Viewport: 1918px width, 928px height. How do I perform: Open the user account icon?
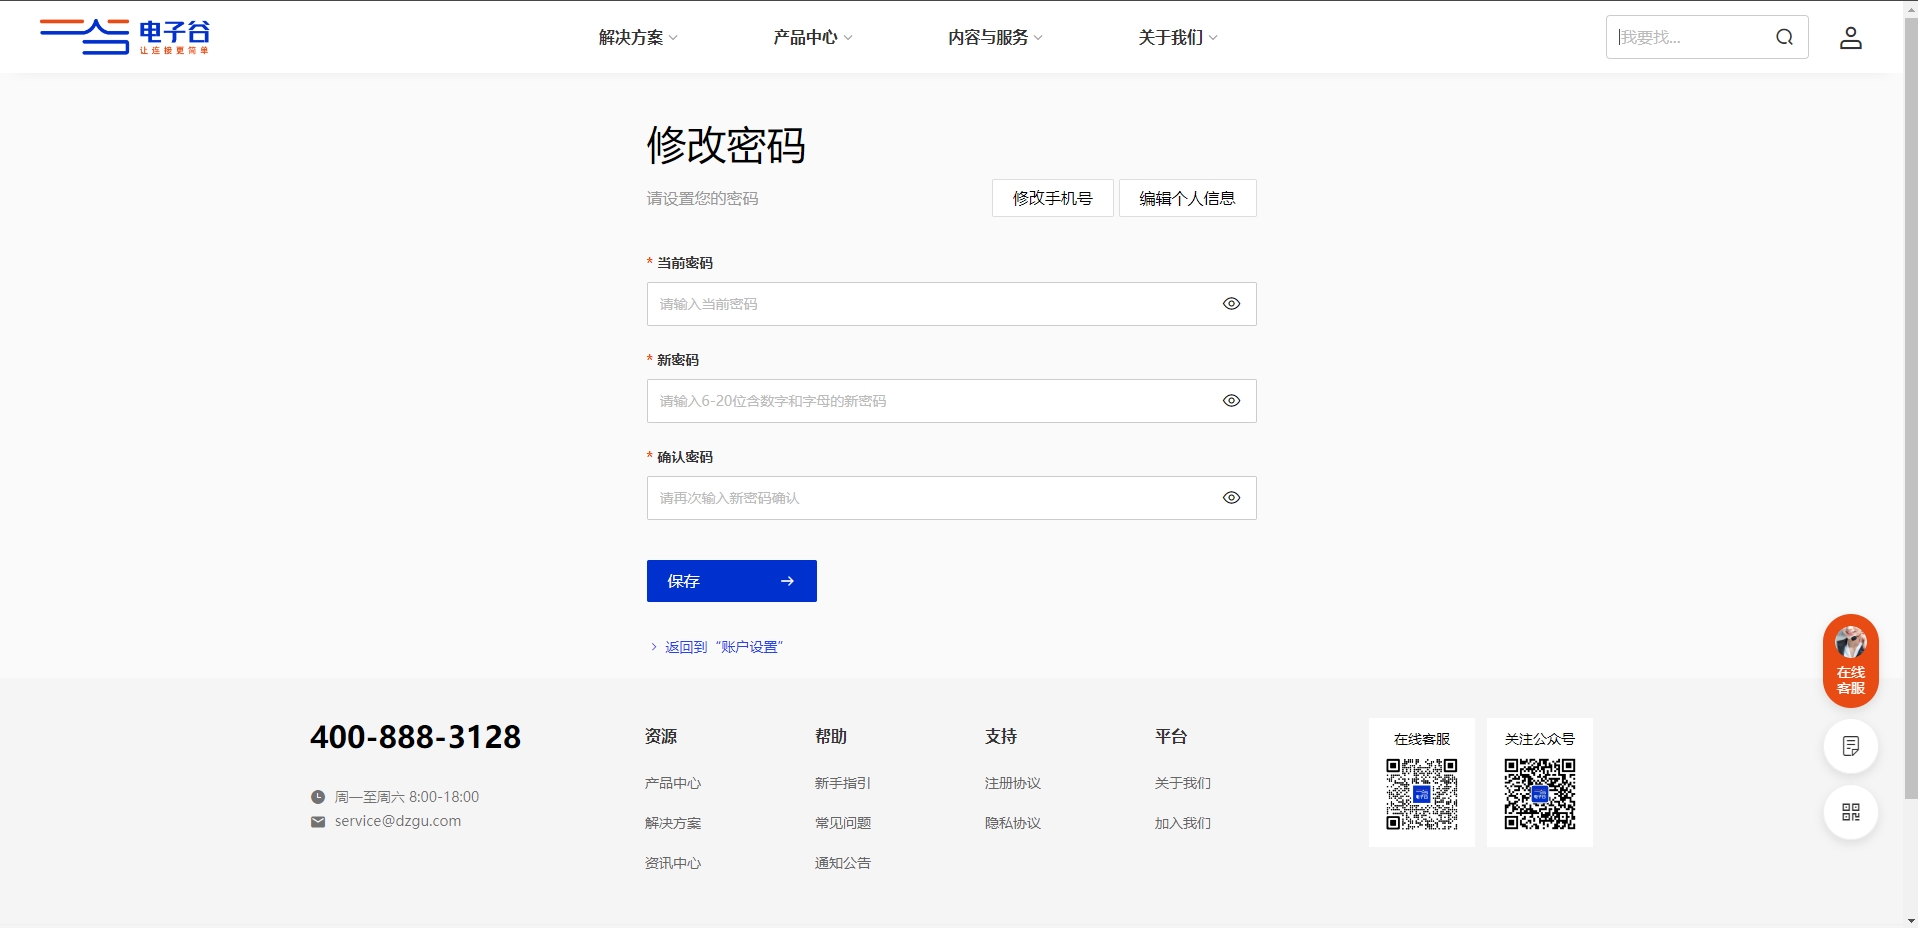click(1851, 38)
